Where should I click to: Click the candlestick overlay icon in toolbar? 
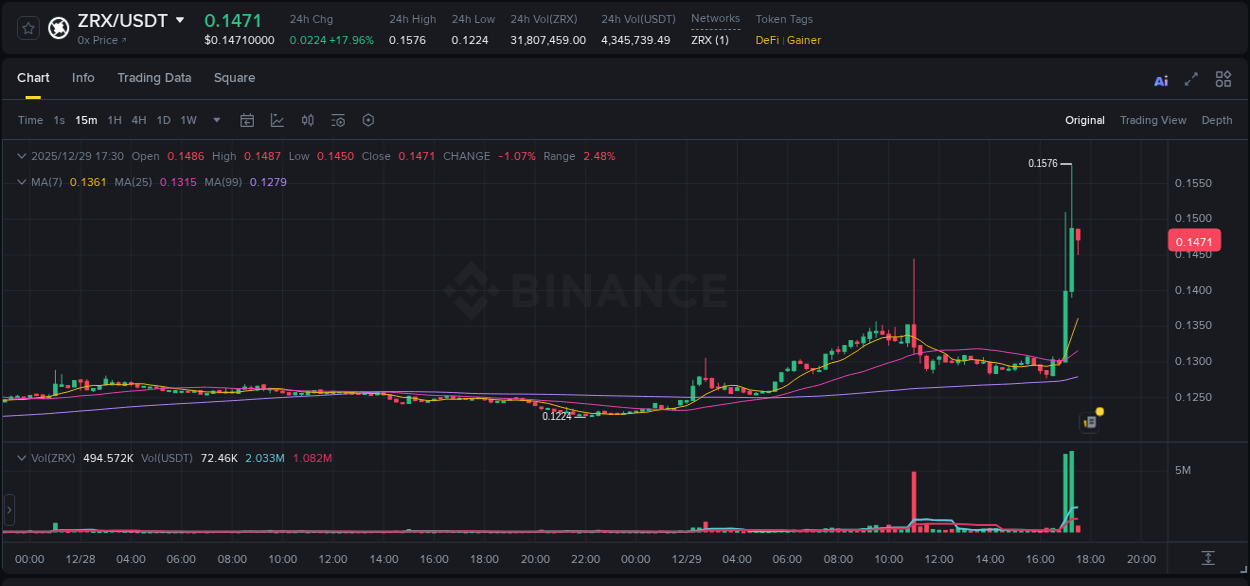[x=308, y=120]
